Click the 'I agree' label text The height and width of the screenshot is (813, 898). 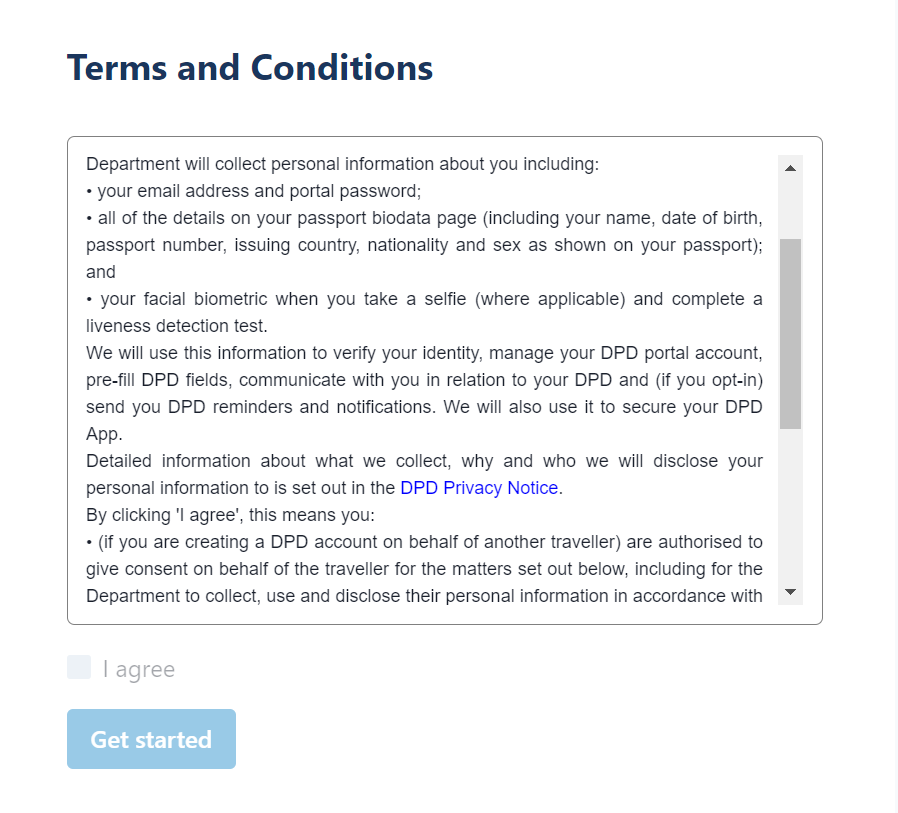coord(139,669)
